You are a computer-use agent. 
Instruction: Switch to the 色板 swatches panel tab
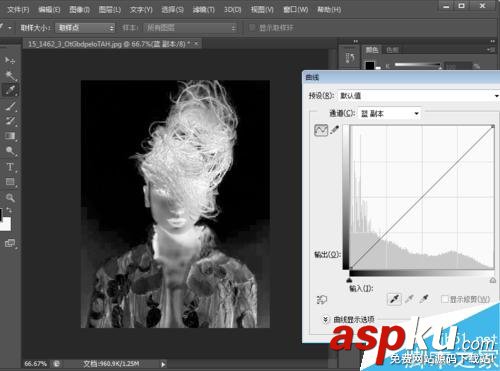[x=392, y=50]
